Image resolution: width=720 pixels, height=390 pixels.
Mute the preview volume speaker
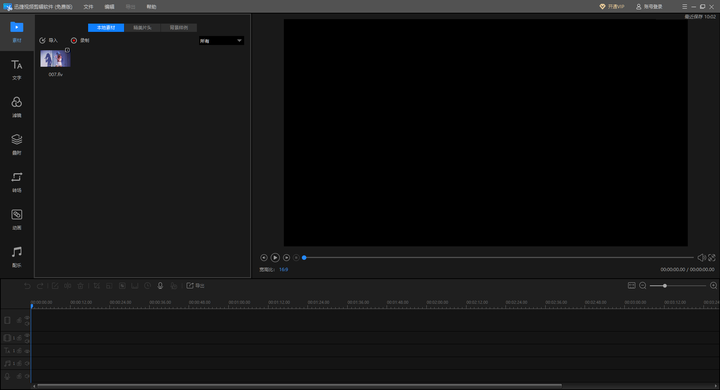pos(701,258)
